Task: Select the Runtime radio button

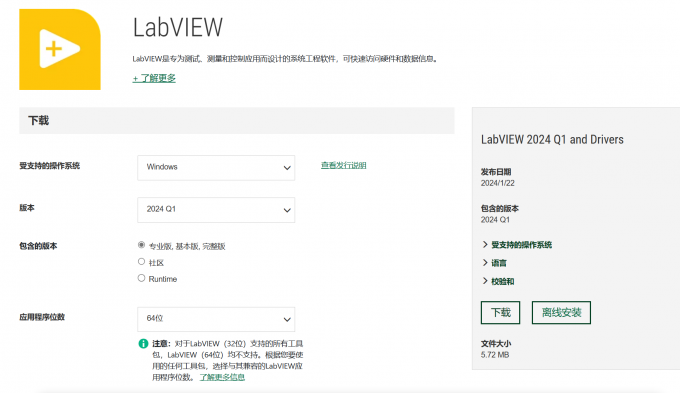Action: (141, 278)
